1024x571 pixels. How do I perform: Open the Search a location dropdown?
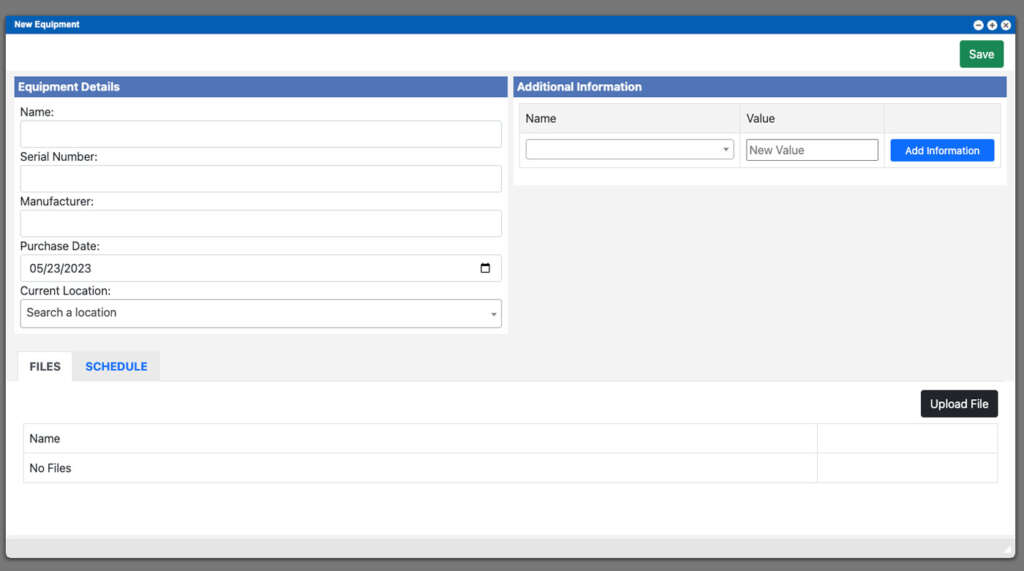pyautogui.click(x=261, y=313)
